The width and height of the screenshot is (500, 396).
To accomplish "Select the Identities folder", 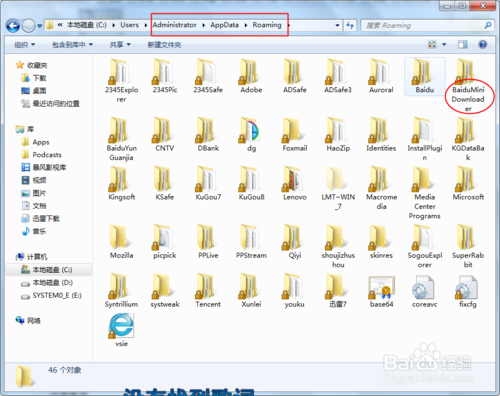I will [381, 134].
